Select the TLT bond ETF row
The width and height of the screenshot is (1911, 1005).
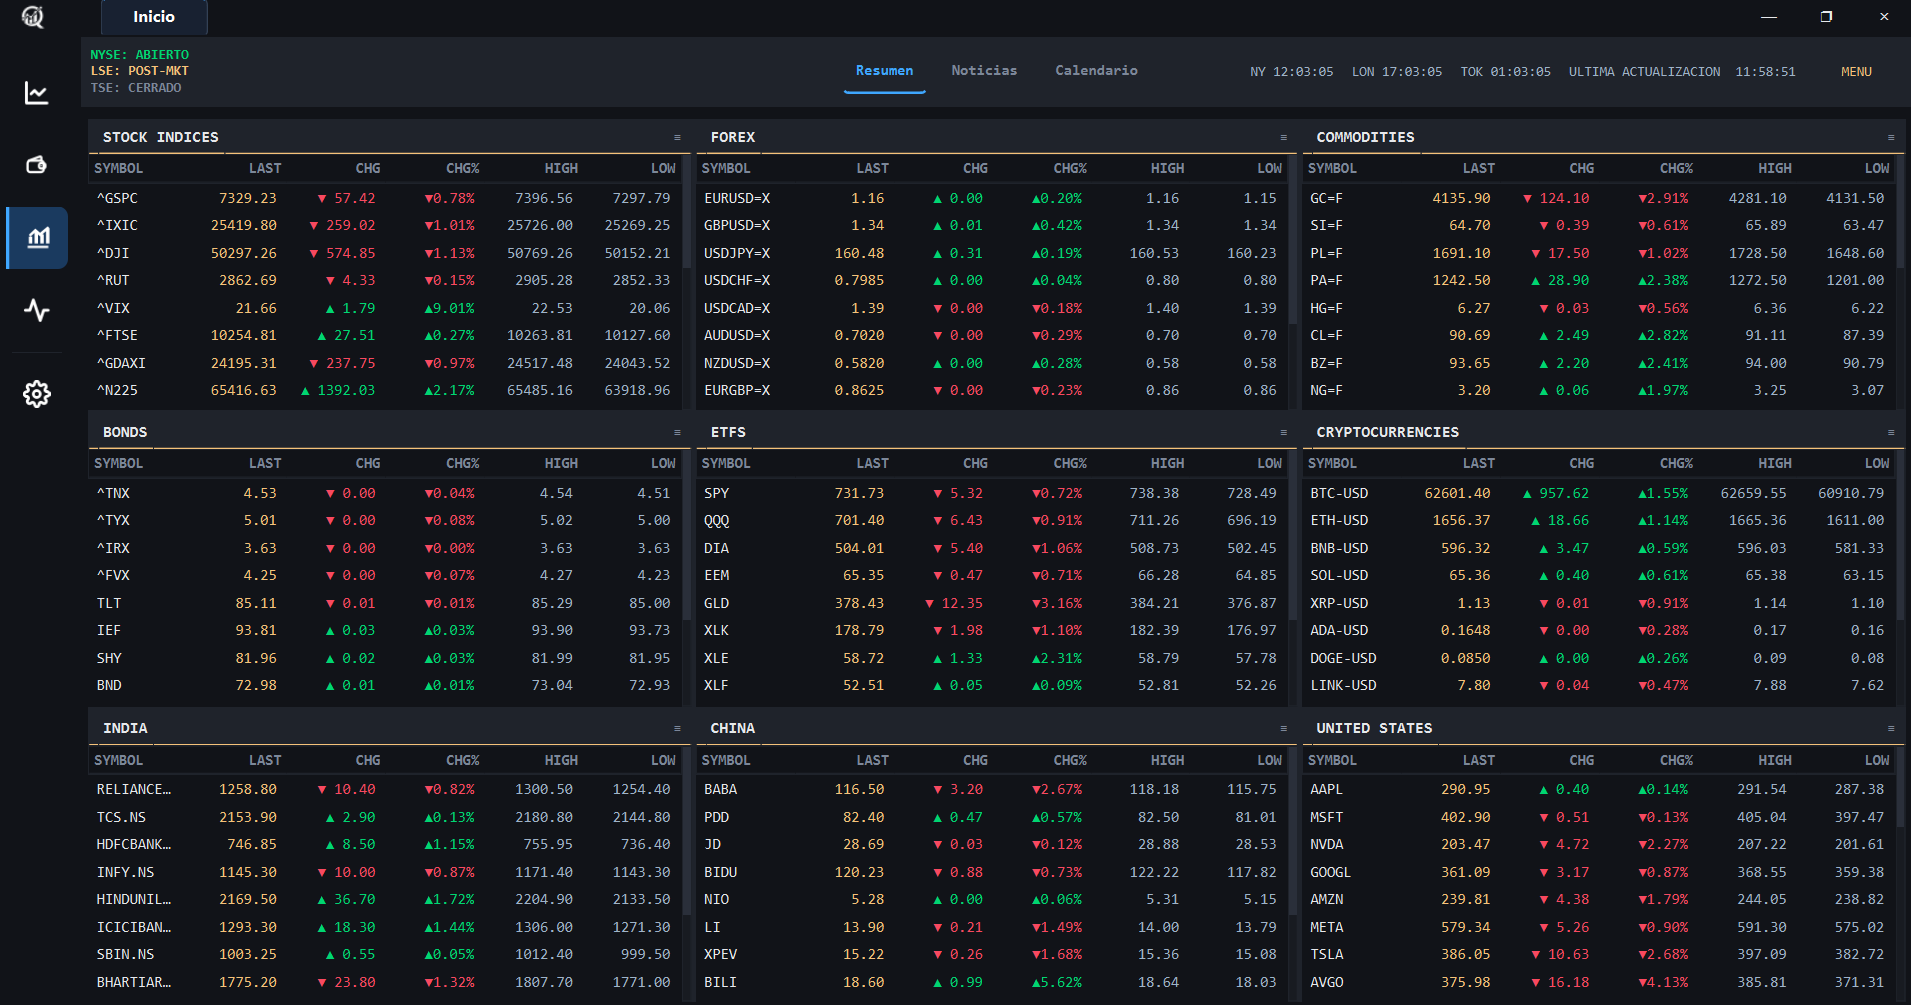point(385,603)
